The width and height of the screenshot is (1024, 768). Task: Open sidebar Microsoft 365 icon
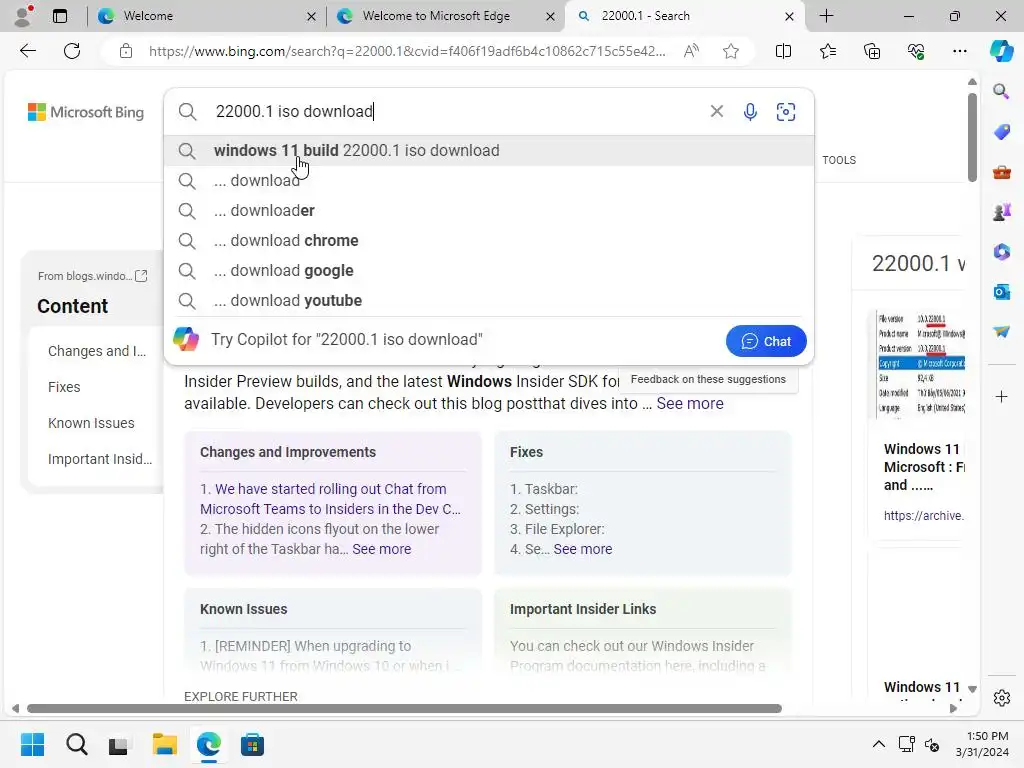[x=1001, y=252]
